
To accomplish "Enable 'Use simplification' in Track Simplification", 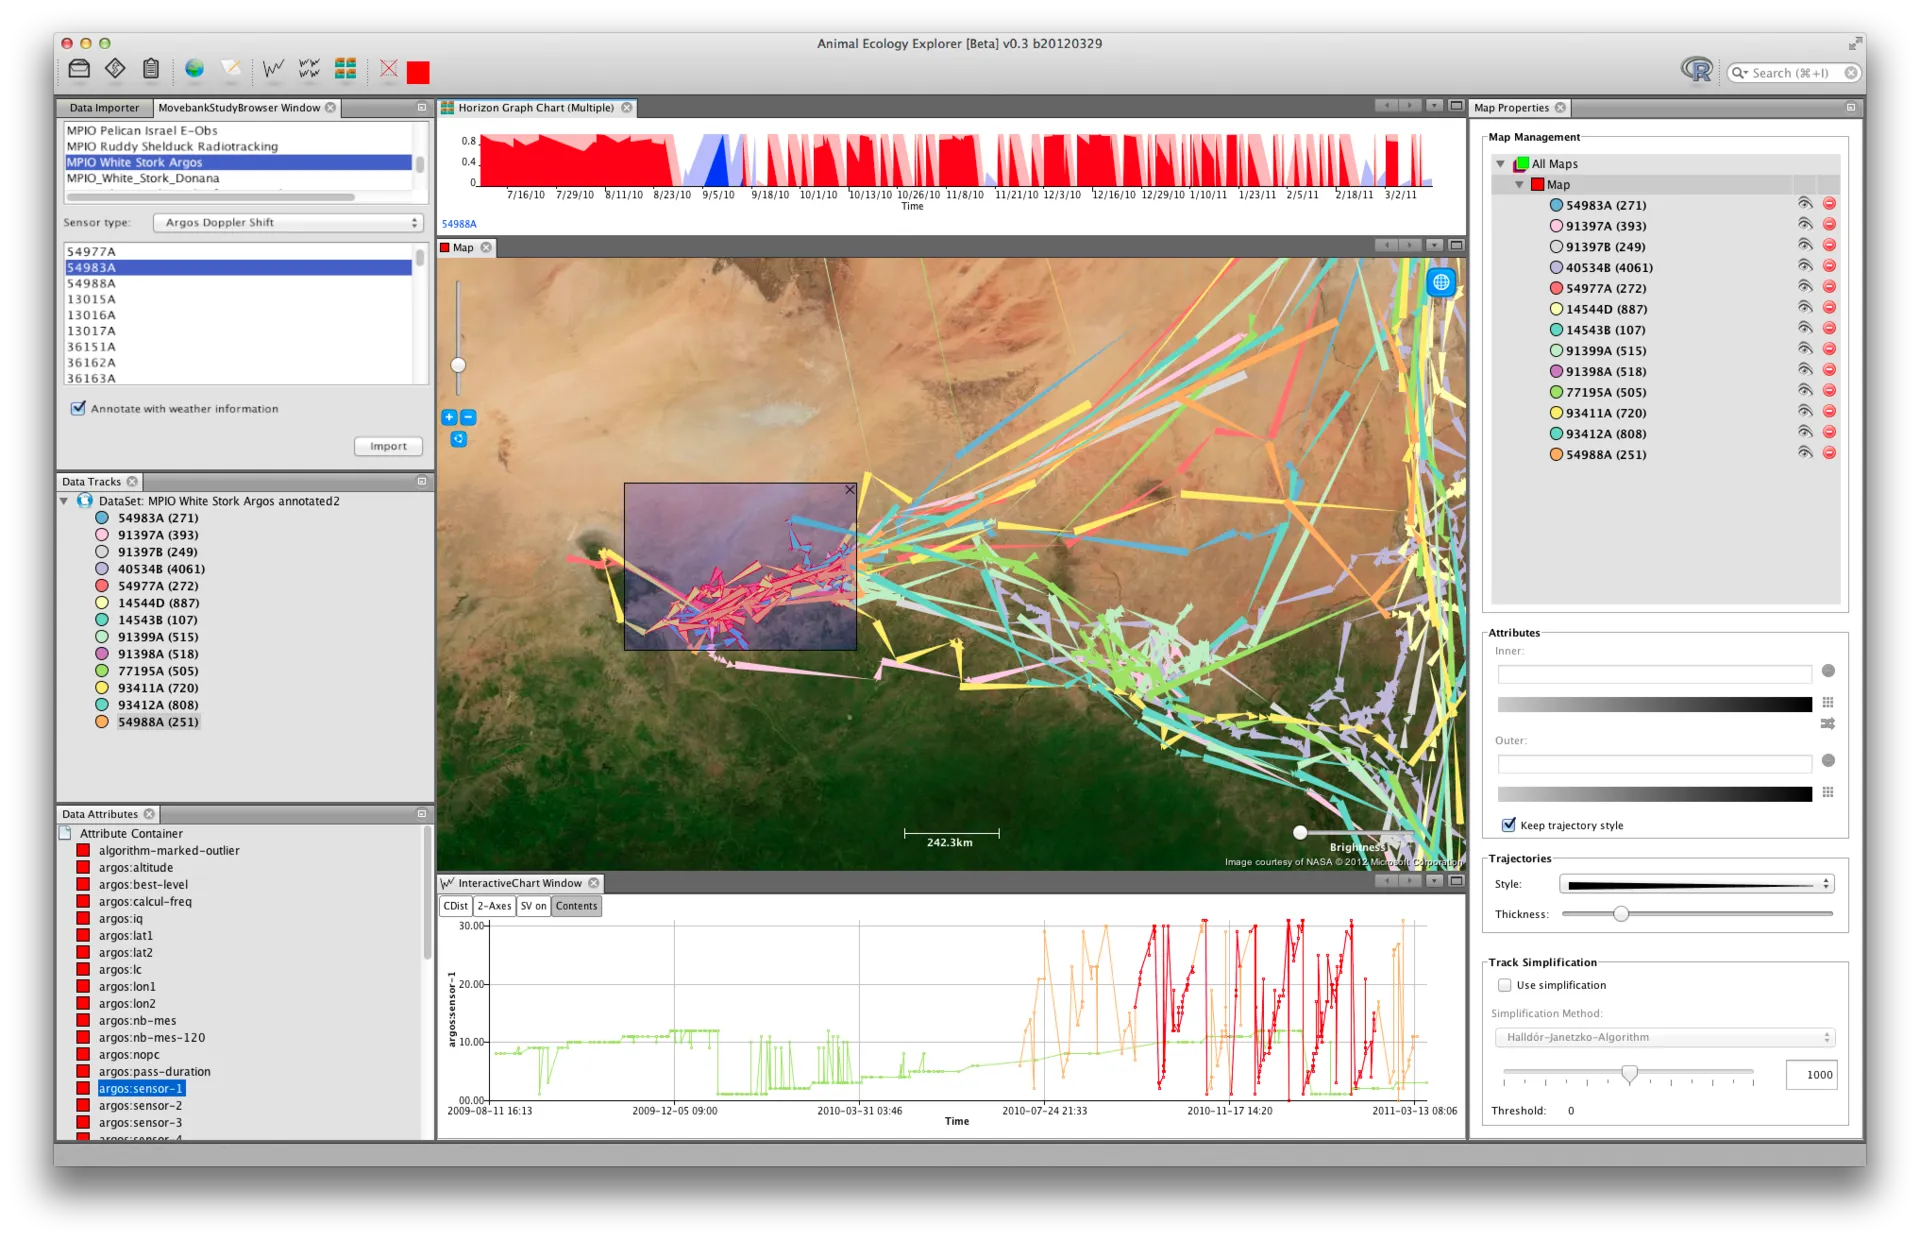I will (1504, 985).
